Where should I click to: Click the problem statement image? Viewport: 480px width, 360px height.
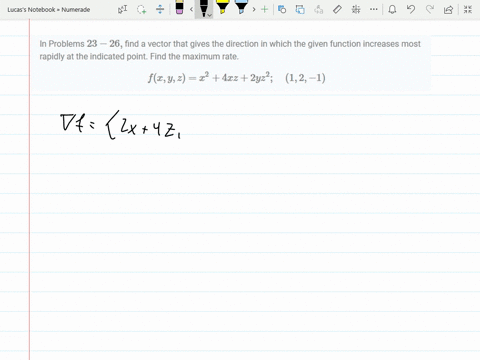(x=231, y=63)
